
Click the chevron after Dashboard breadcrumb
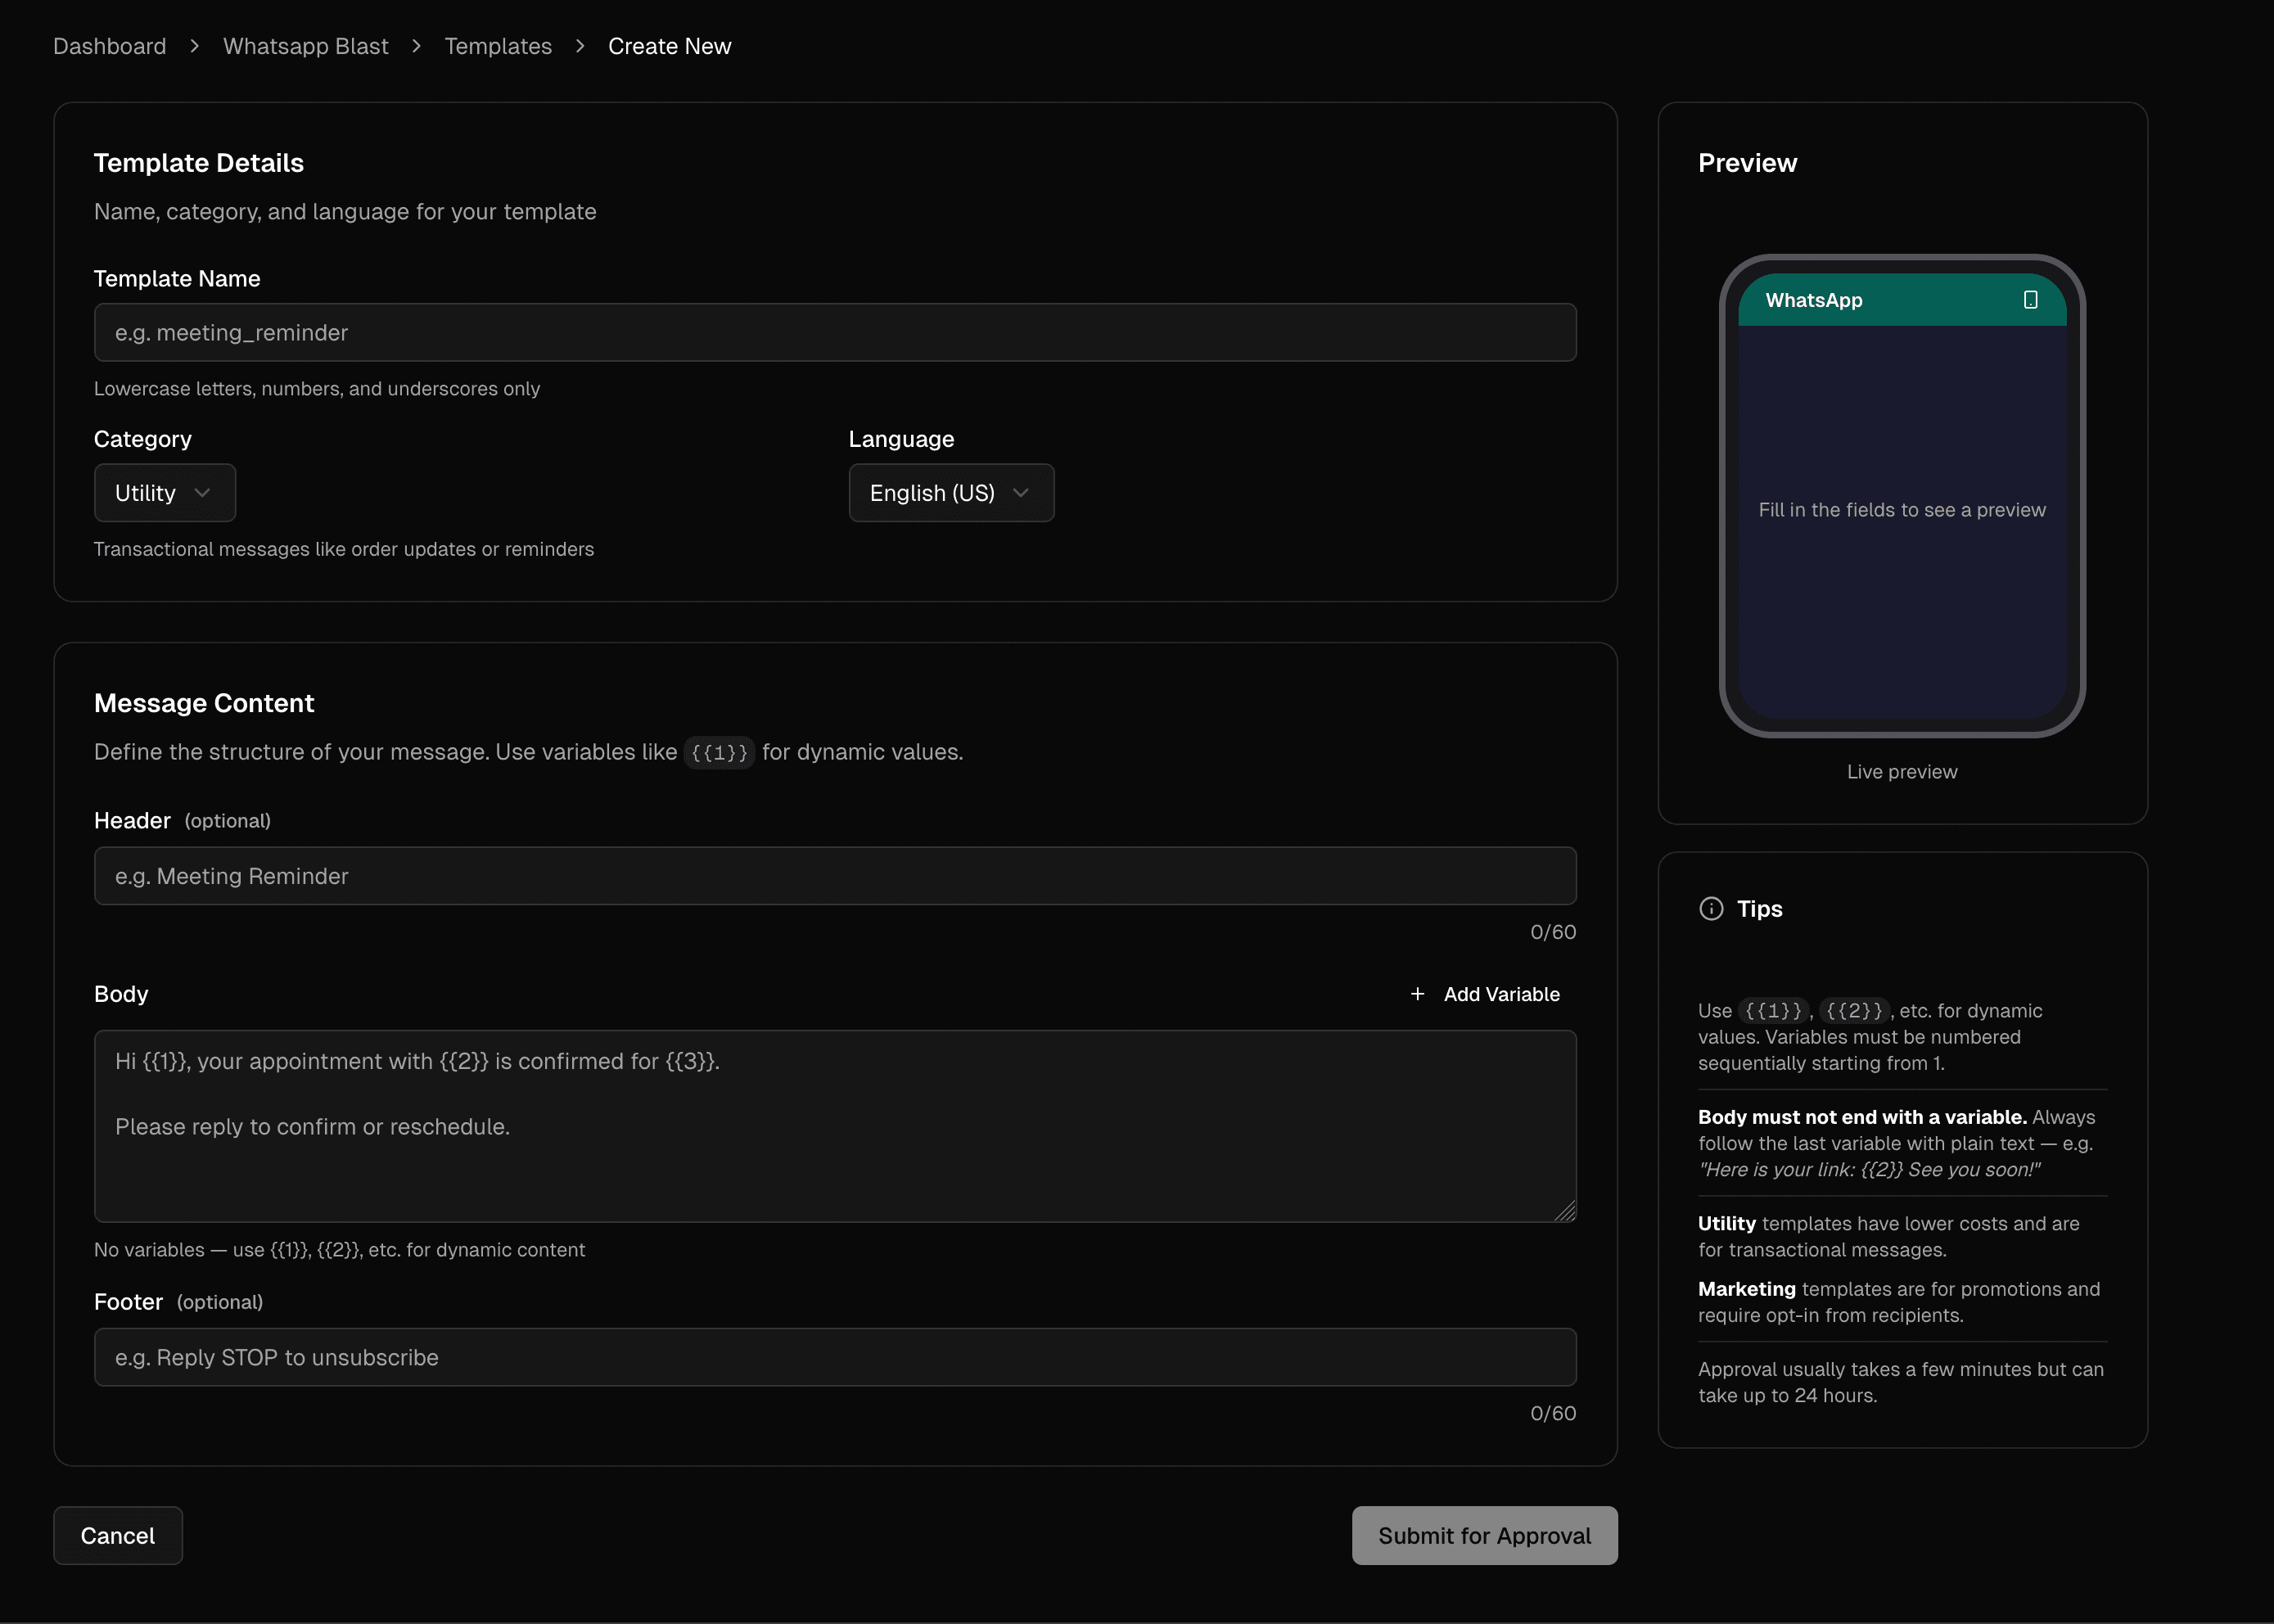(x=195, y=46)
